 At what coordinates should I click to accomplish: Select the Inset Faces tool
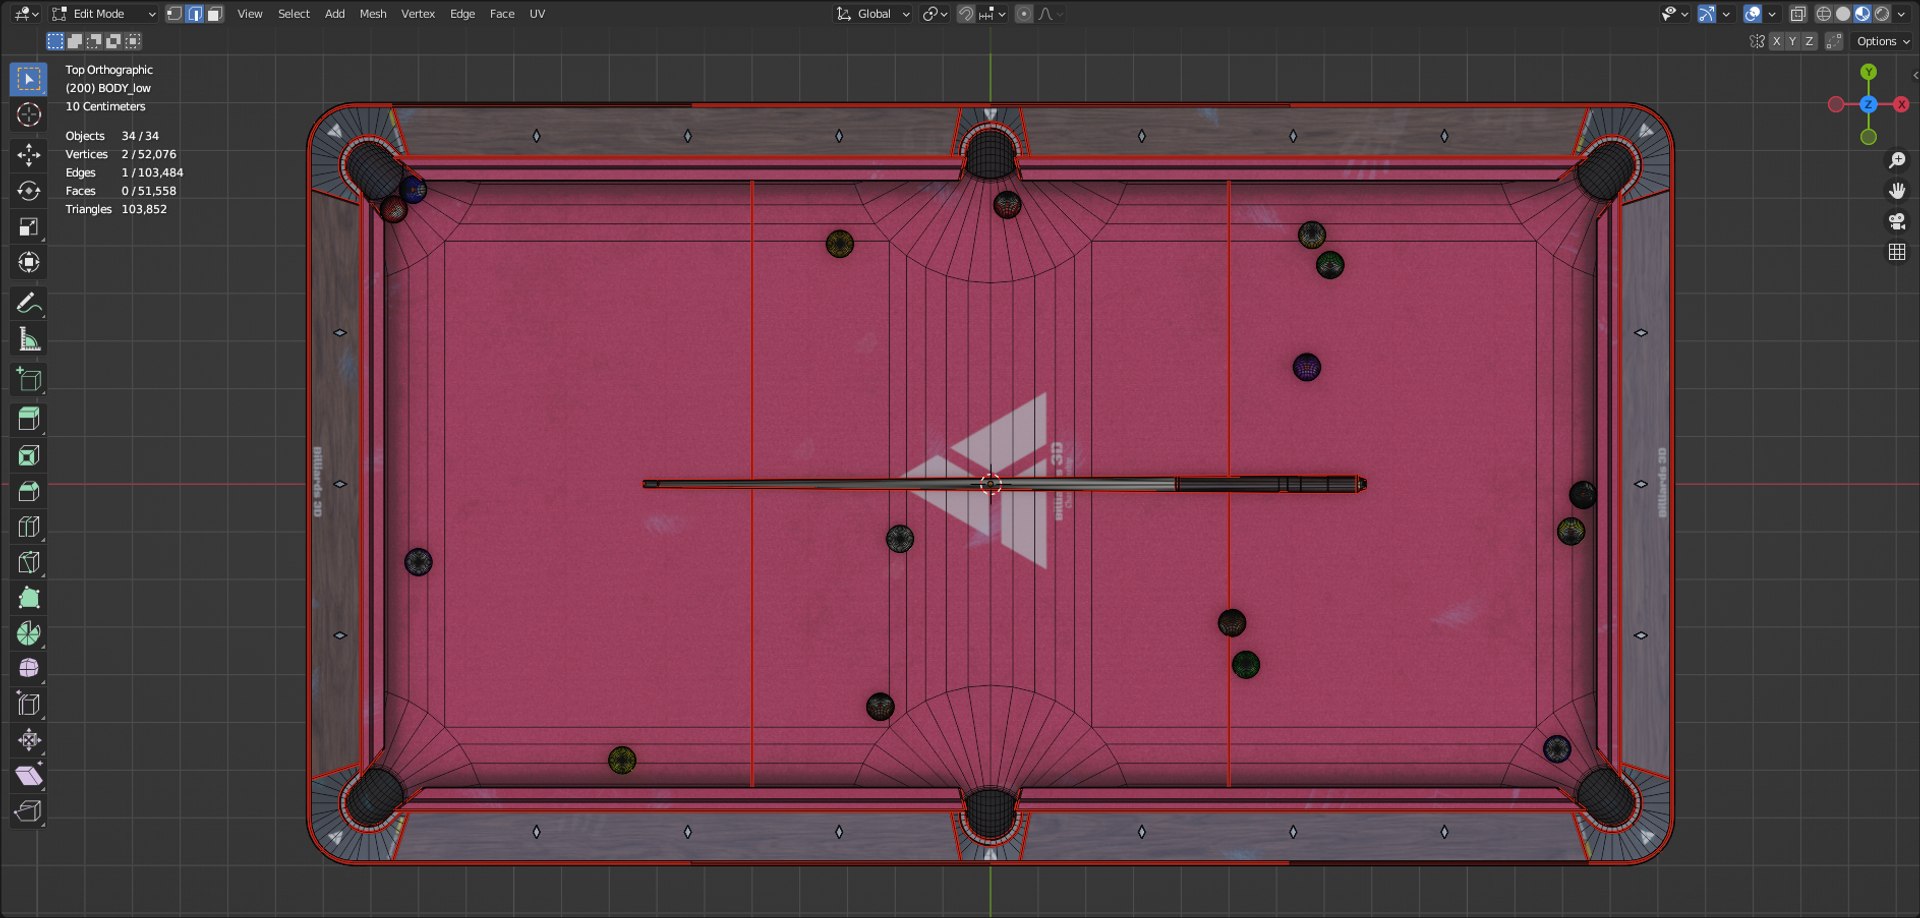(28, 455)
